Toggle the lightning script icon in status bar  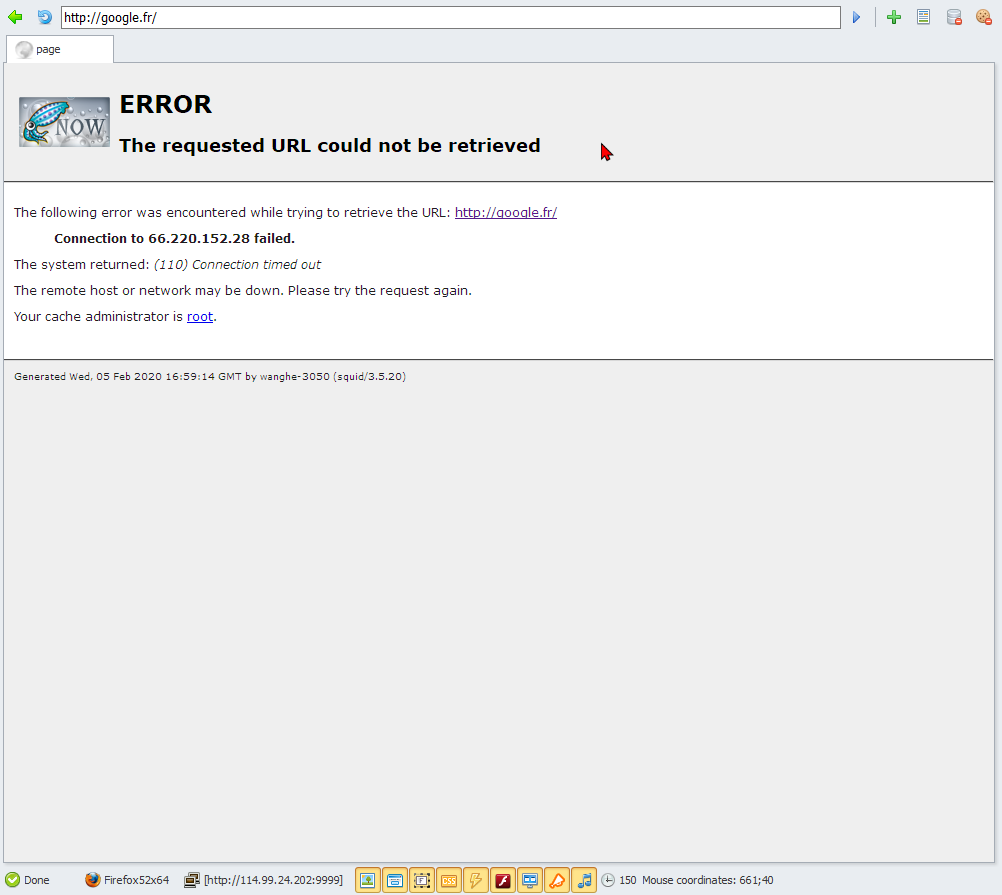click(x=476, y=880)
